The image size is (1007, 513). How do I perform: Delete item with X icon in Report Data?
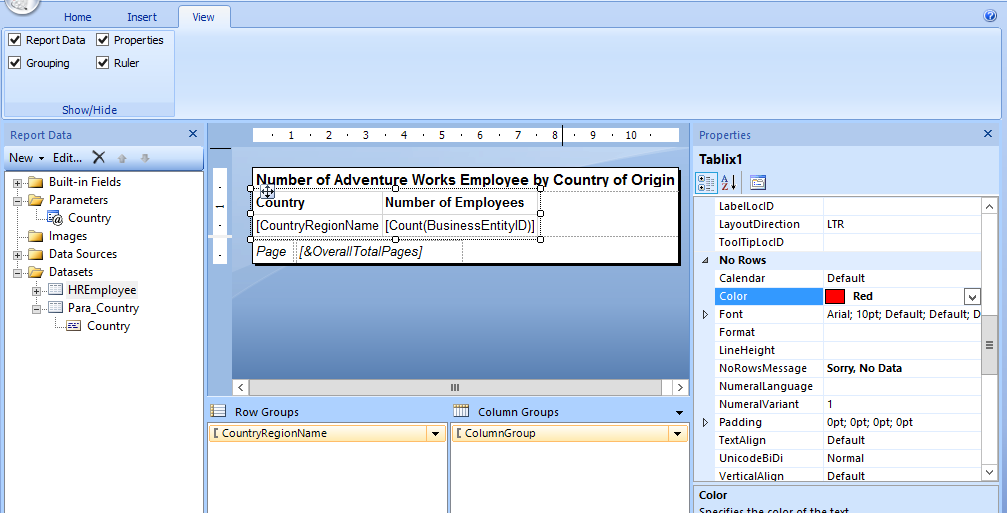98,157
